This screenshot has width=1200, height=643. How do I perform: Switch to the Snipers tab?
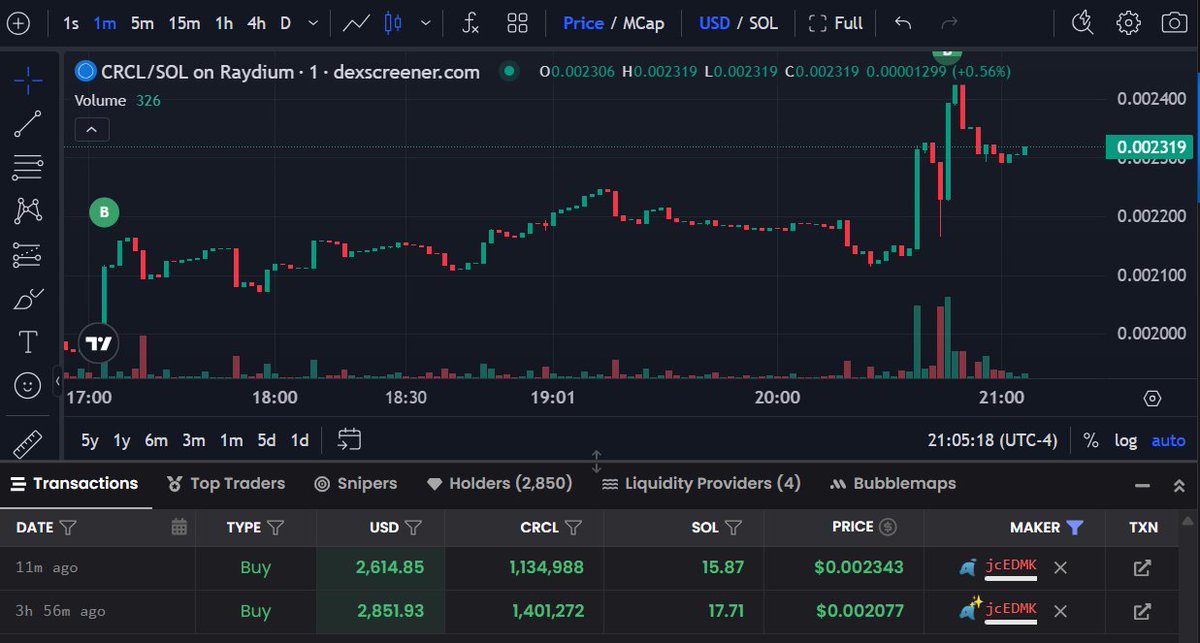[x=356, y=484]
